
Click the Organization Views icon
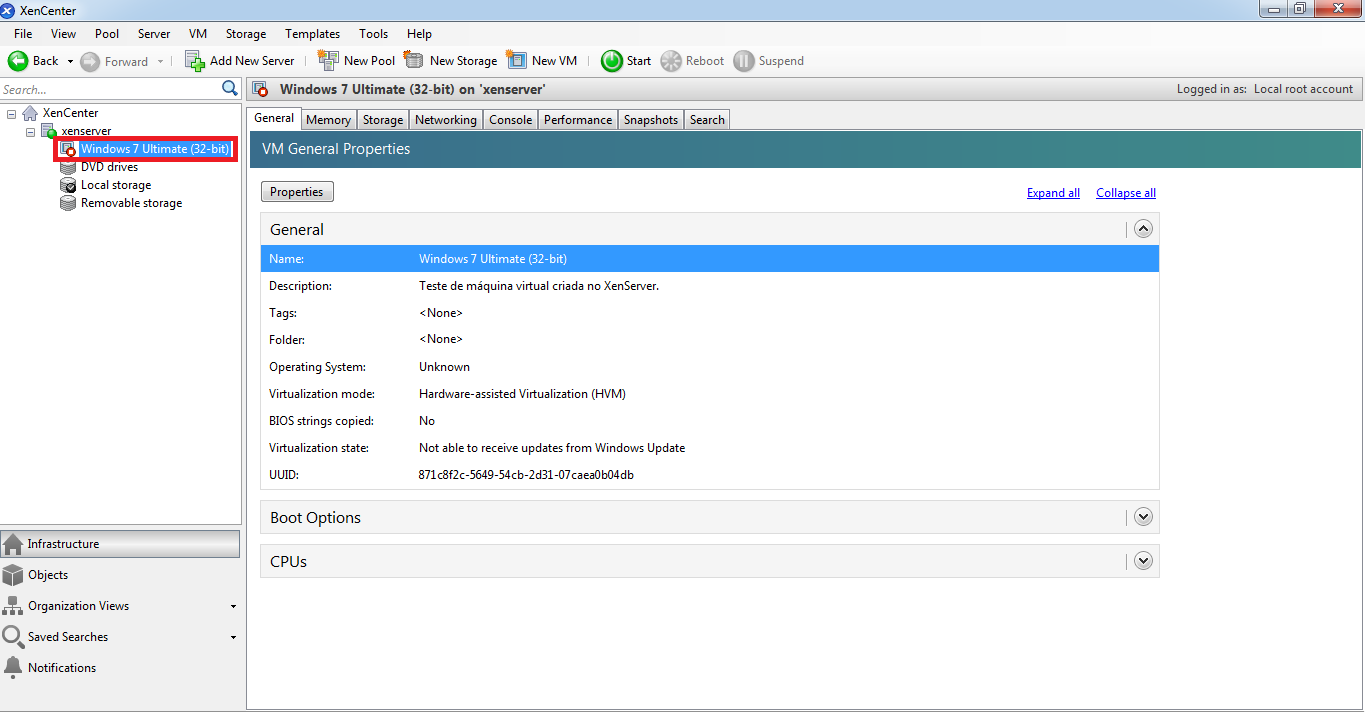tap(13, 606)
